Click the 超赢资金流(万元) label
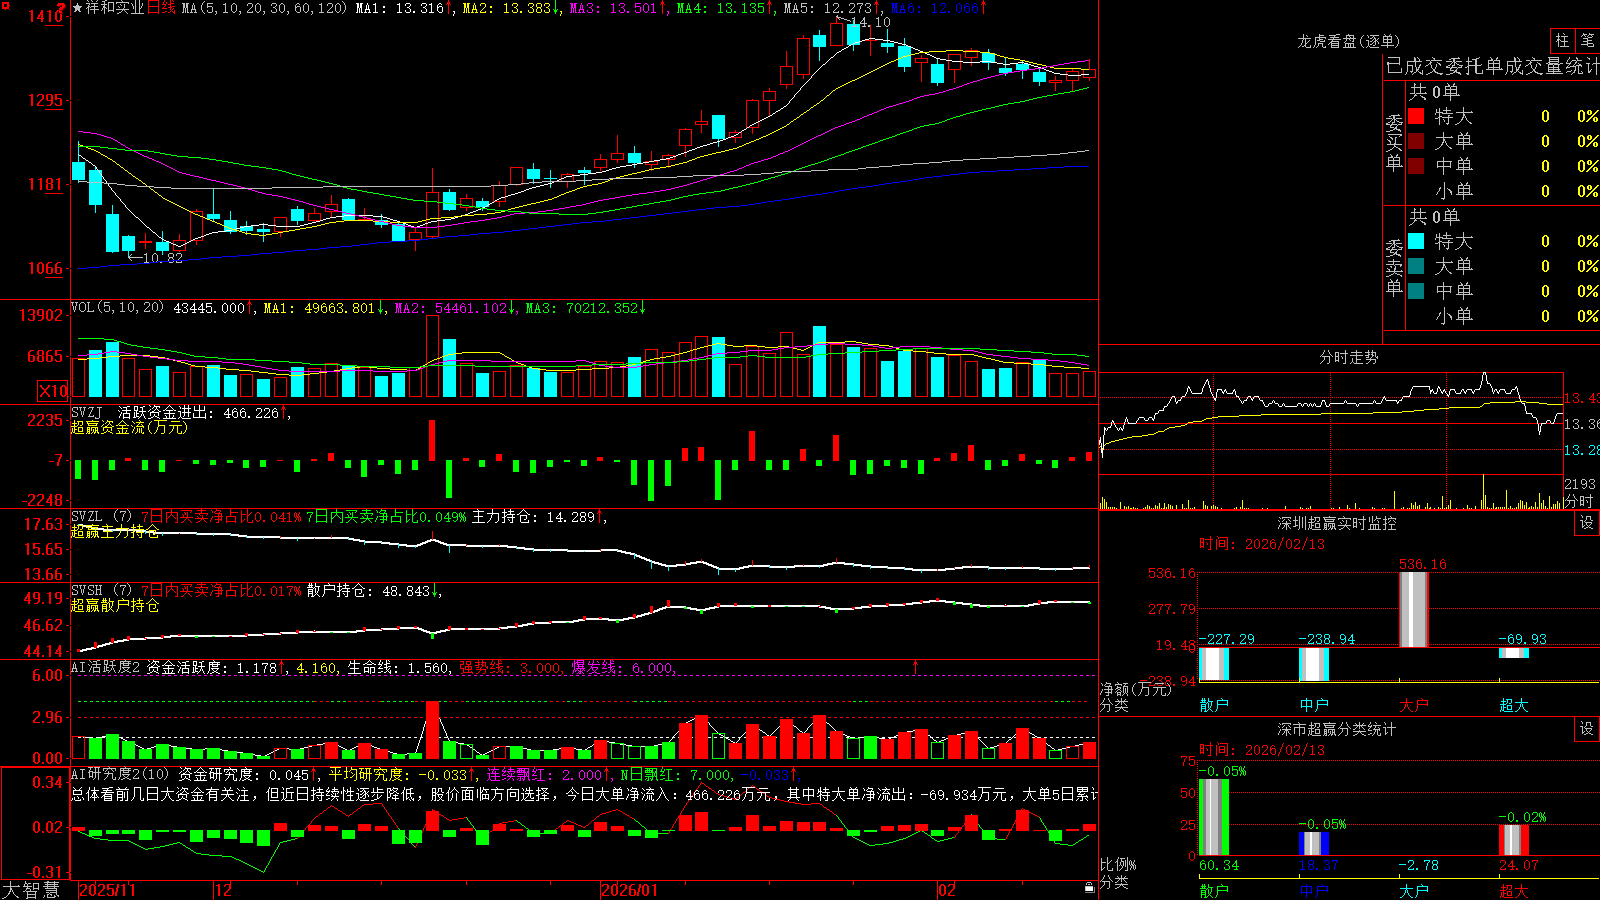This screenshot has height=900, width=1600. point(129,427)
